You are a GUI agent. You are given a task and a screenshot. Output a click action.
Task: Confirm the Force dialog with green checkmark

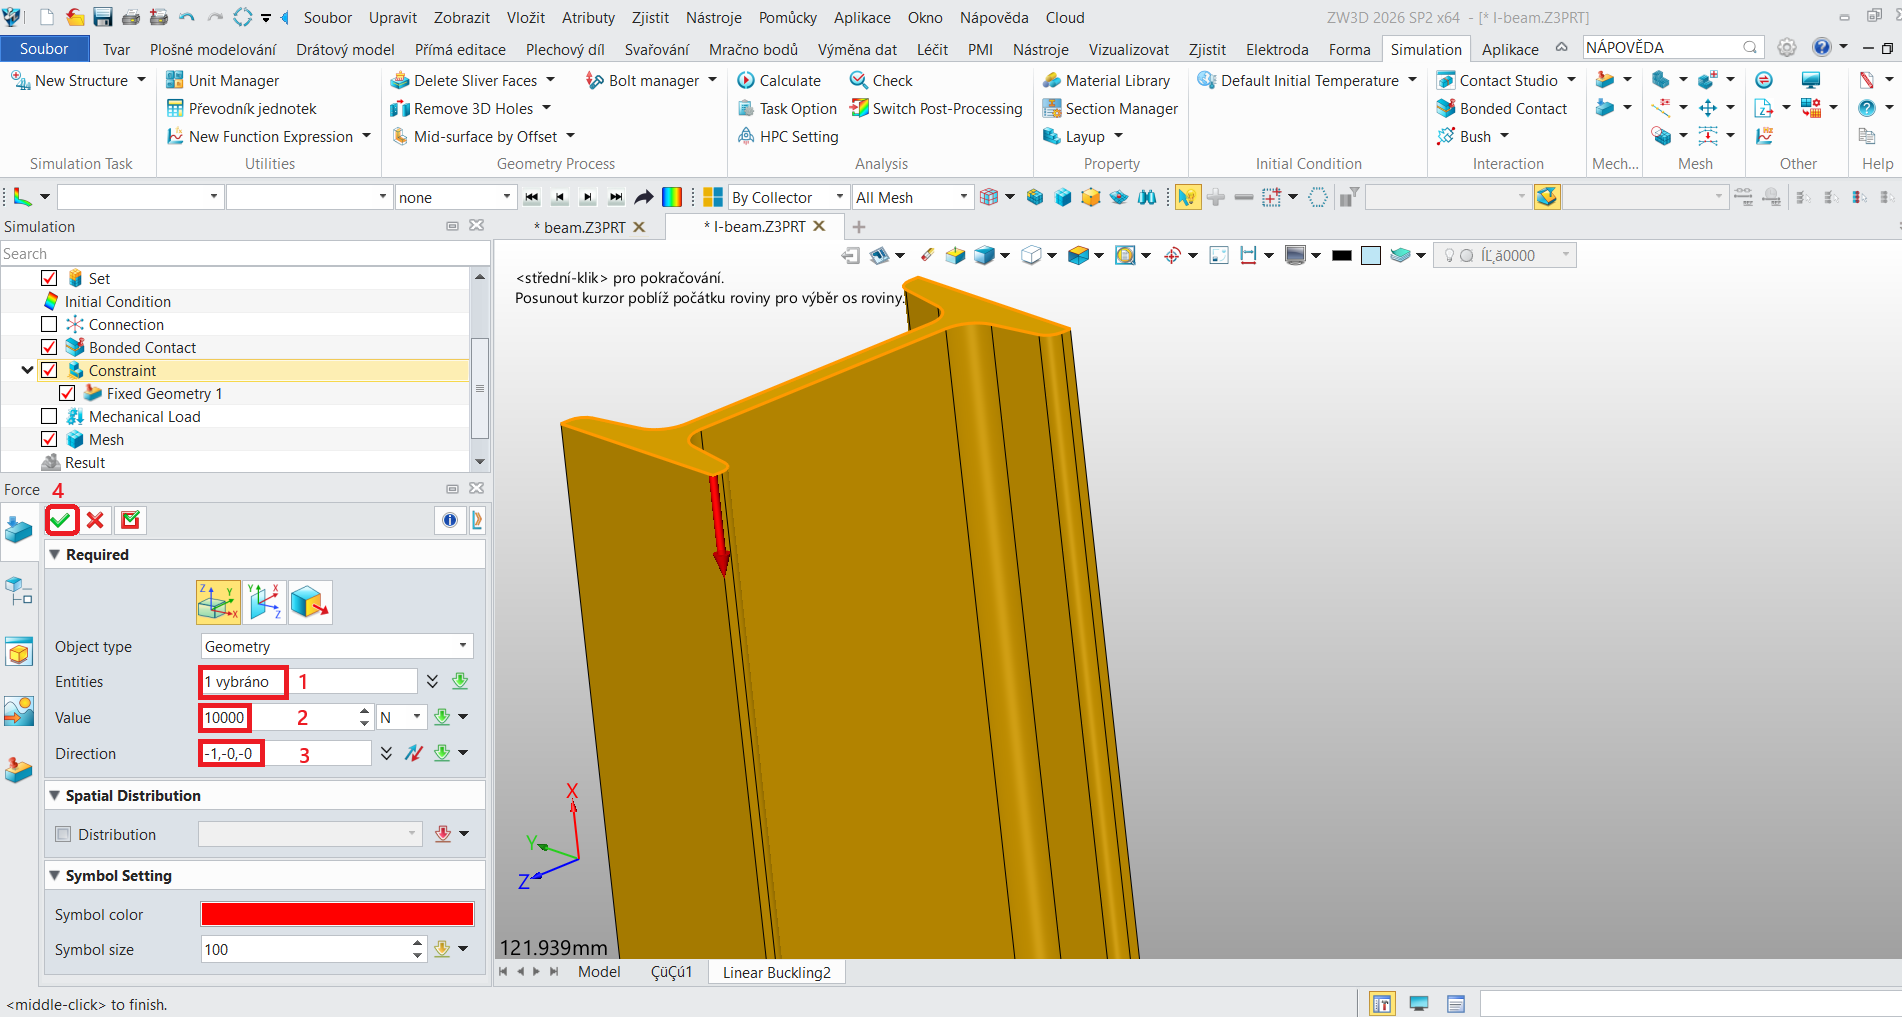pos(62,520)
